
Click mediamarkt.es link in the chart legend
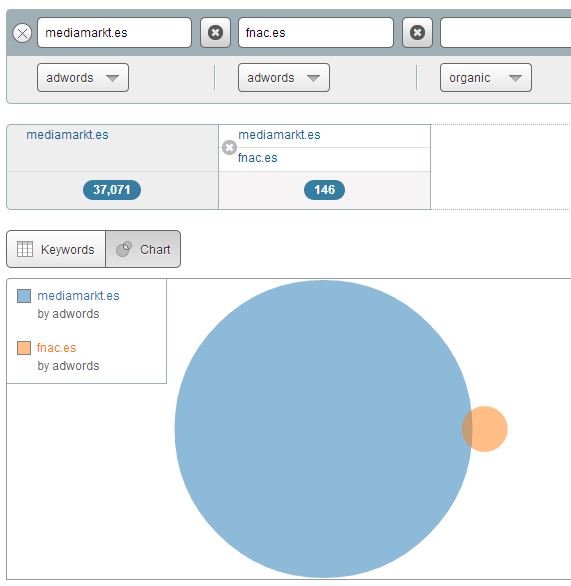(78, 296)
